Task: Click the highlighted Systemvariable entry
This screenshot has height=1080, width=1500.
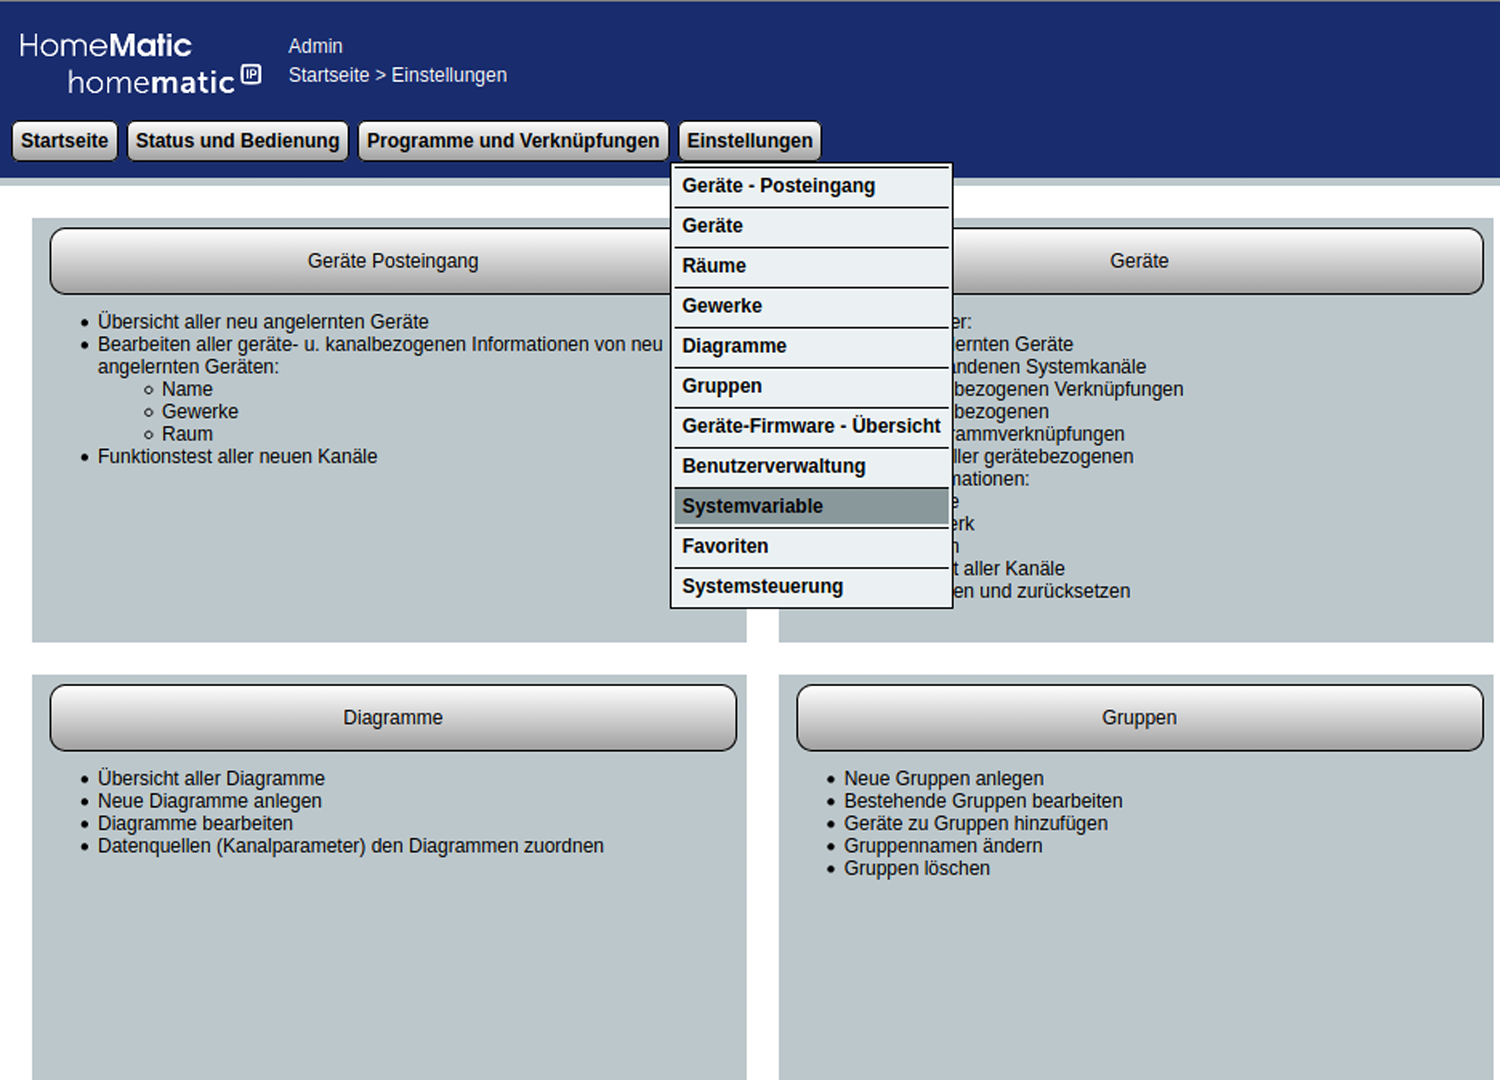Action: (811, 506)
